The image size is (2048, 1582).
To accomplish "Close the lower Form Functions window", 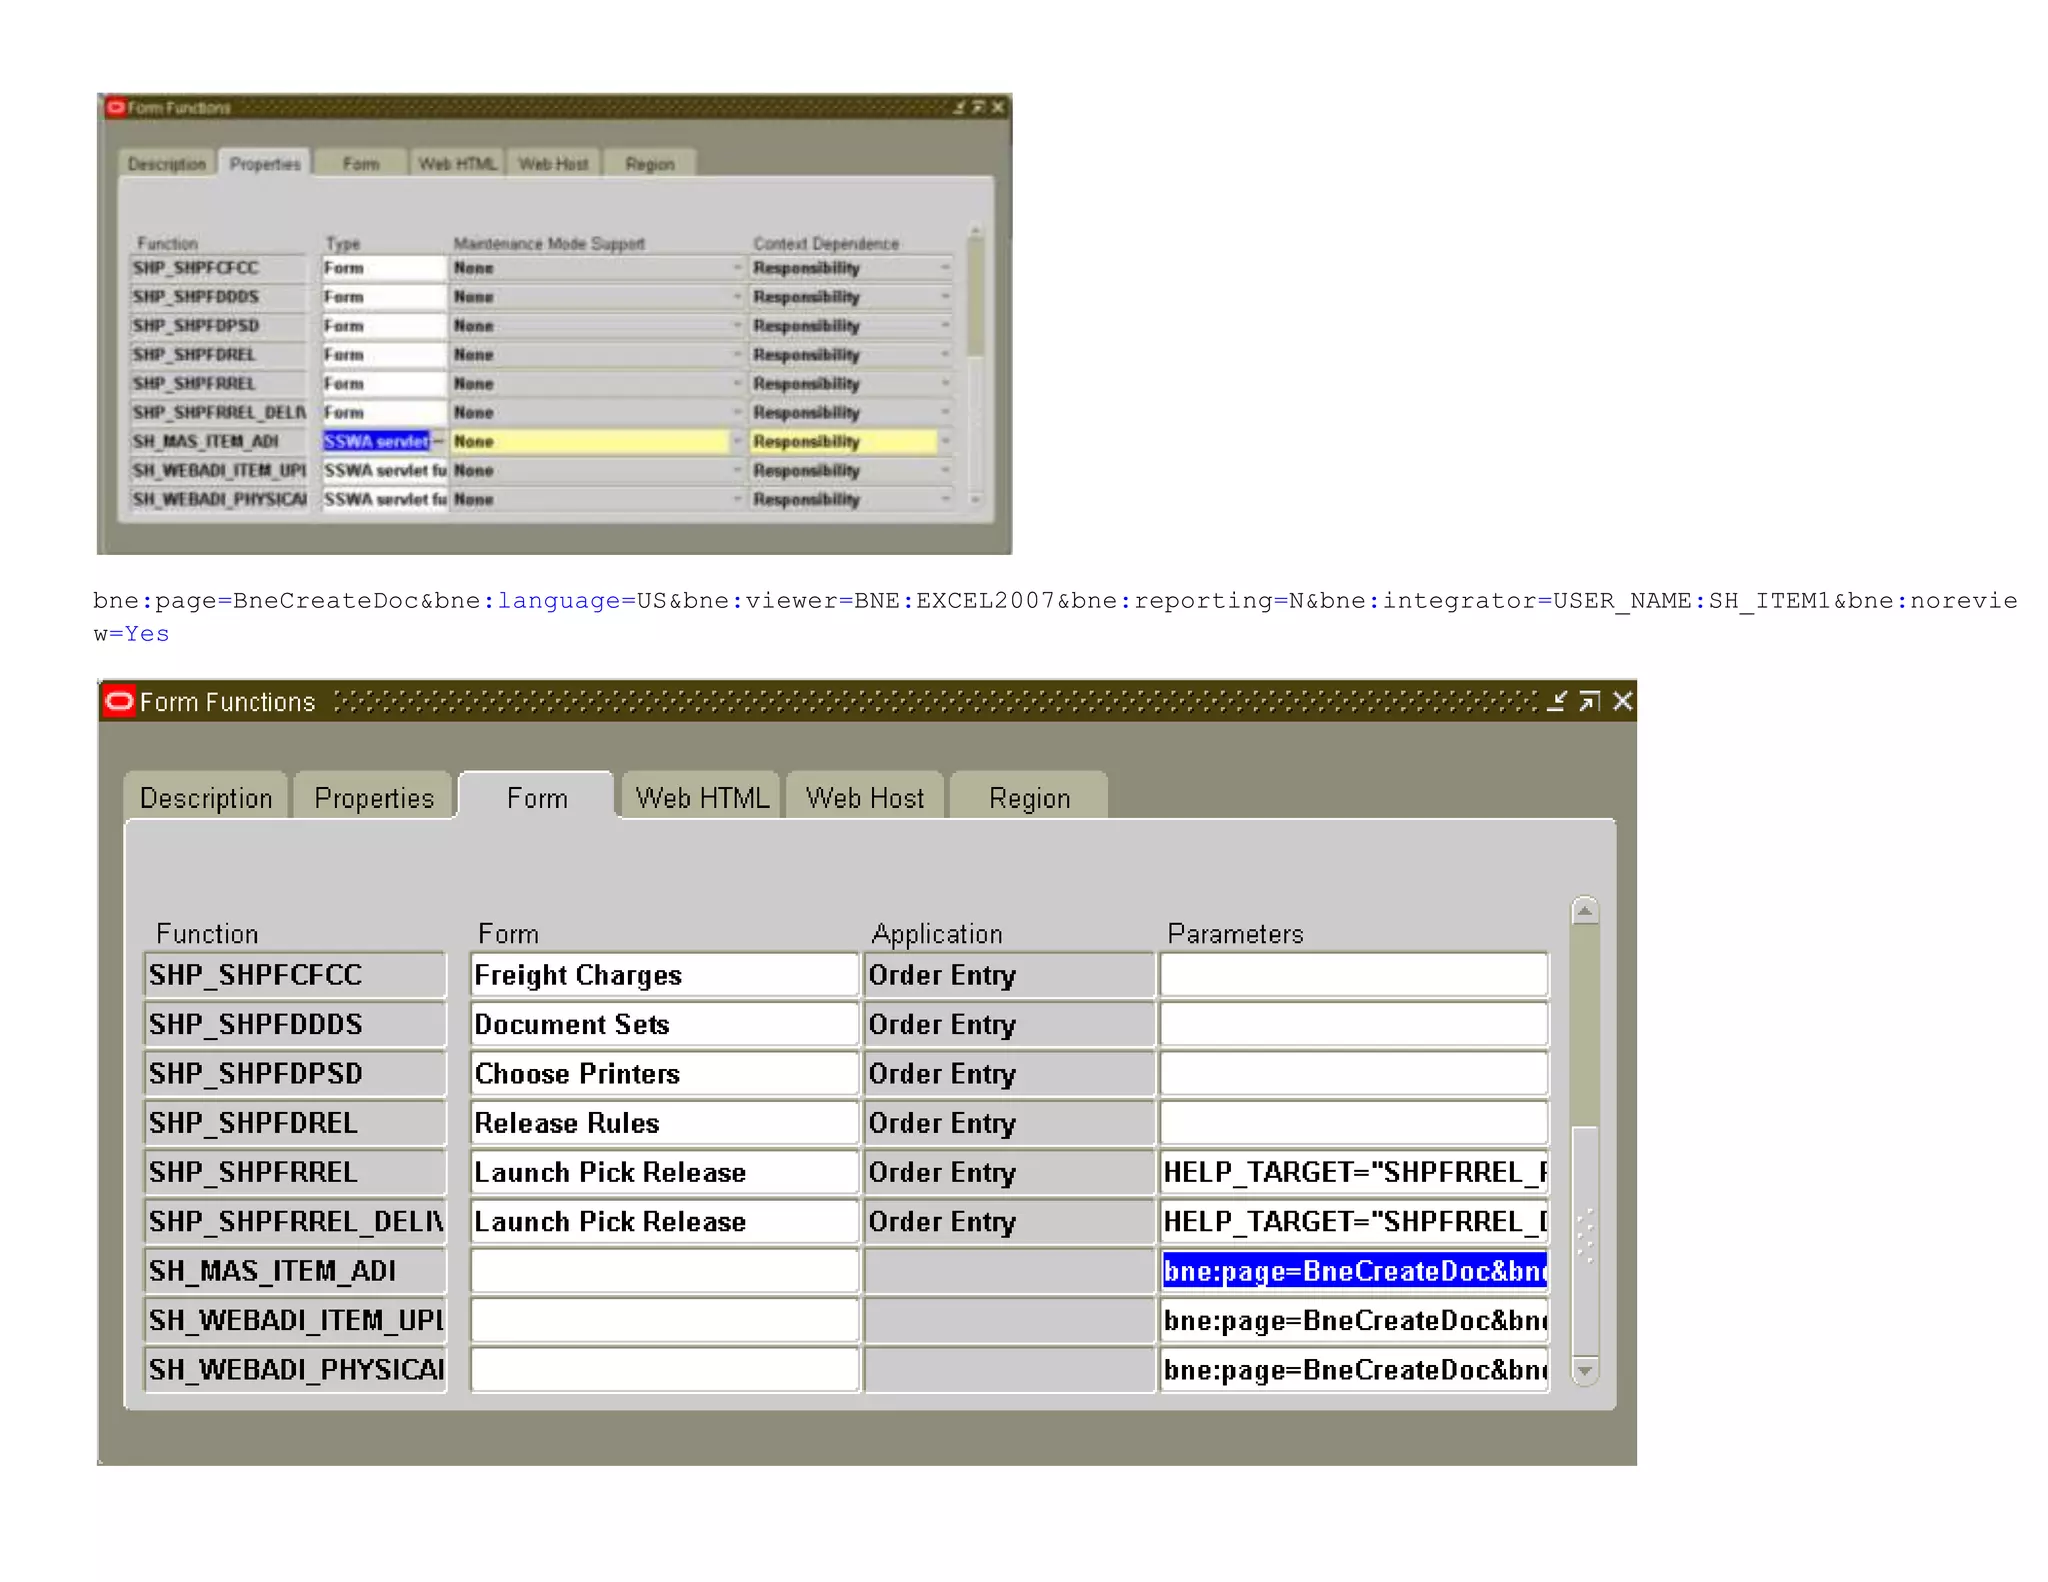I will click(x=1622, y=701).
